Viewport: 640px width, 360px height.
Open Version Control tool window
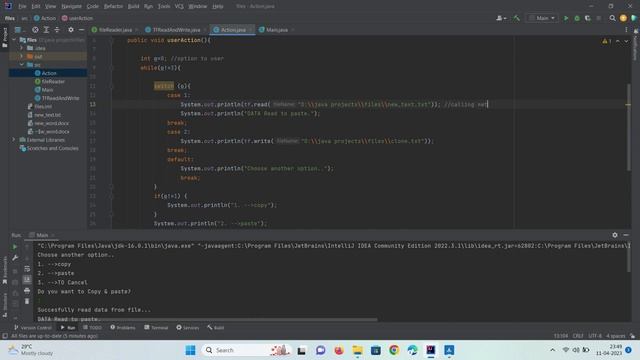pos(33,327)
